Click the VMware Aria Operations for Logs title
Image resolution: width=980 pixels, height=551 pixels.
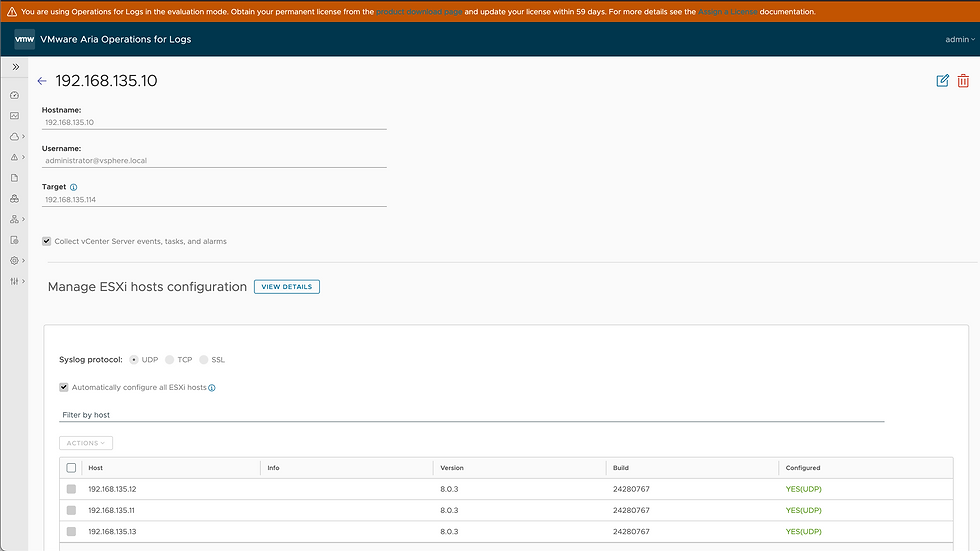click(x=116, y=39)
